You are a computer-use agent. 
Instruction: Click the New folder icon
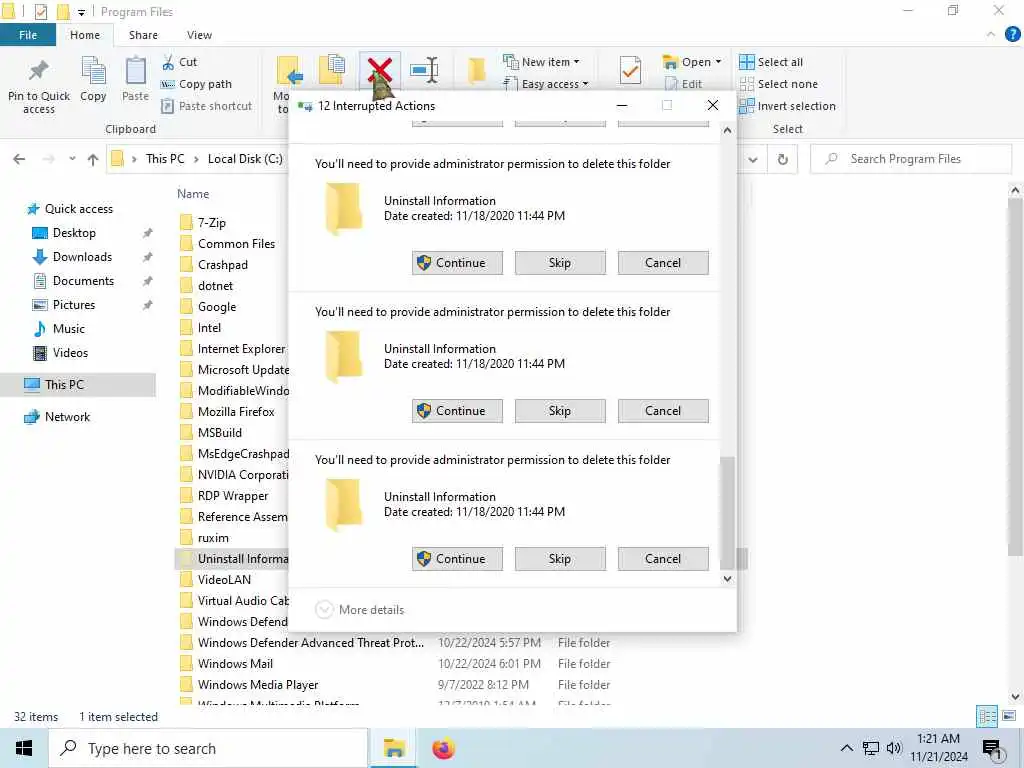[x=477, y=71]
